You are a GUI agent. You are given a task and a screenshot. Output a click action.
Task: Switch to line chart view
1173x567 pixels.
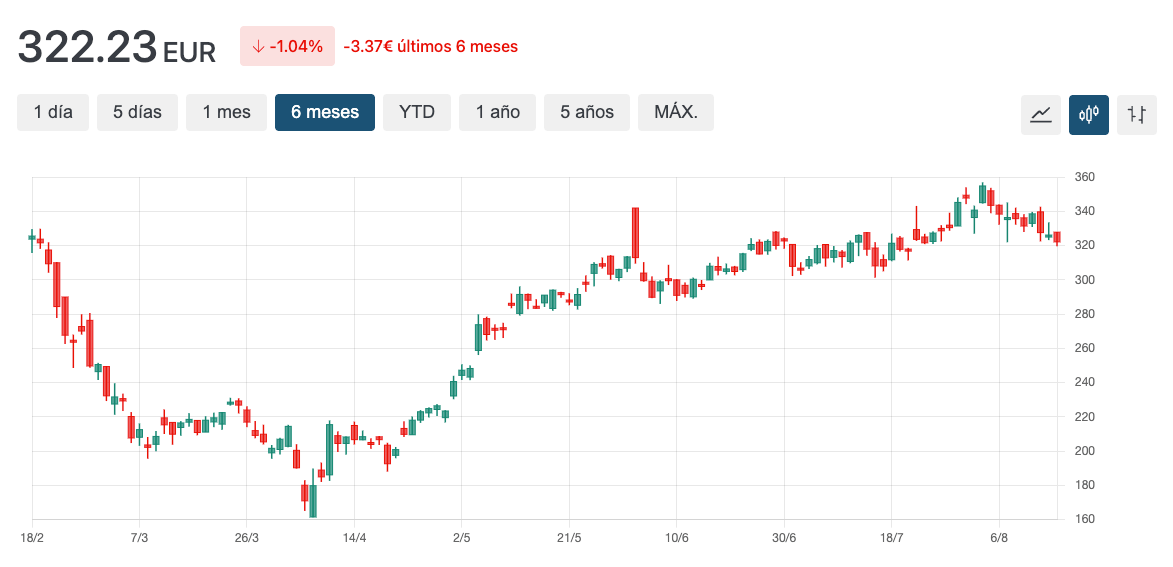click(x=1041, y=115)
